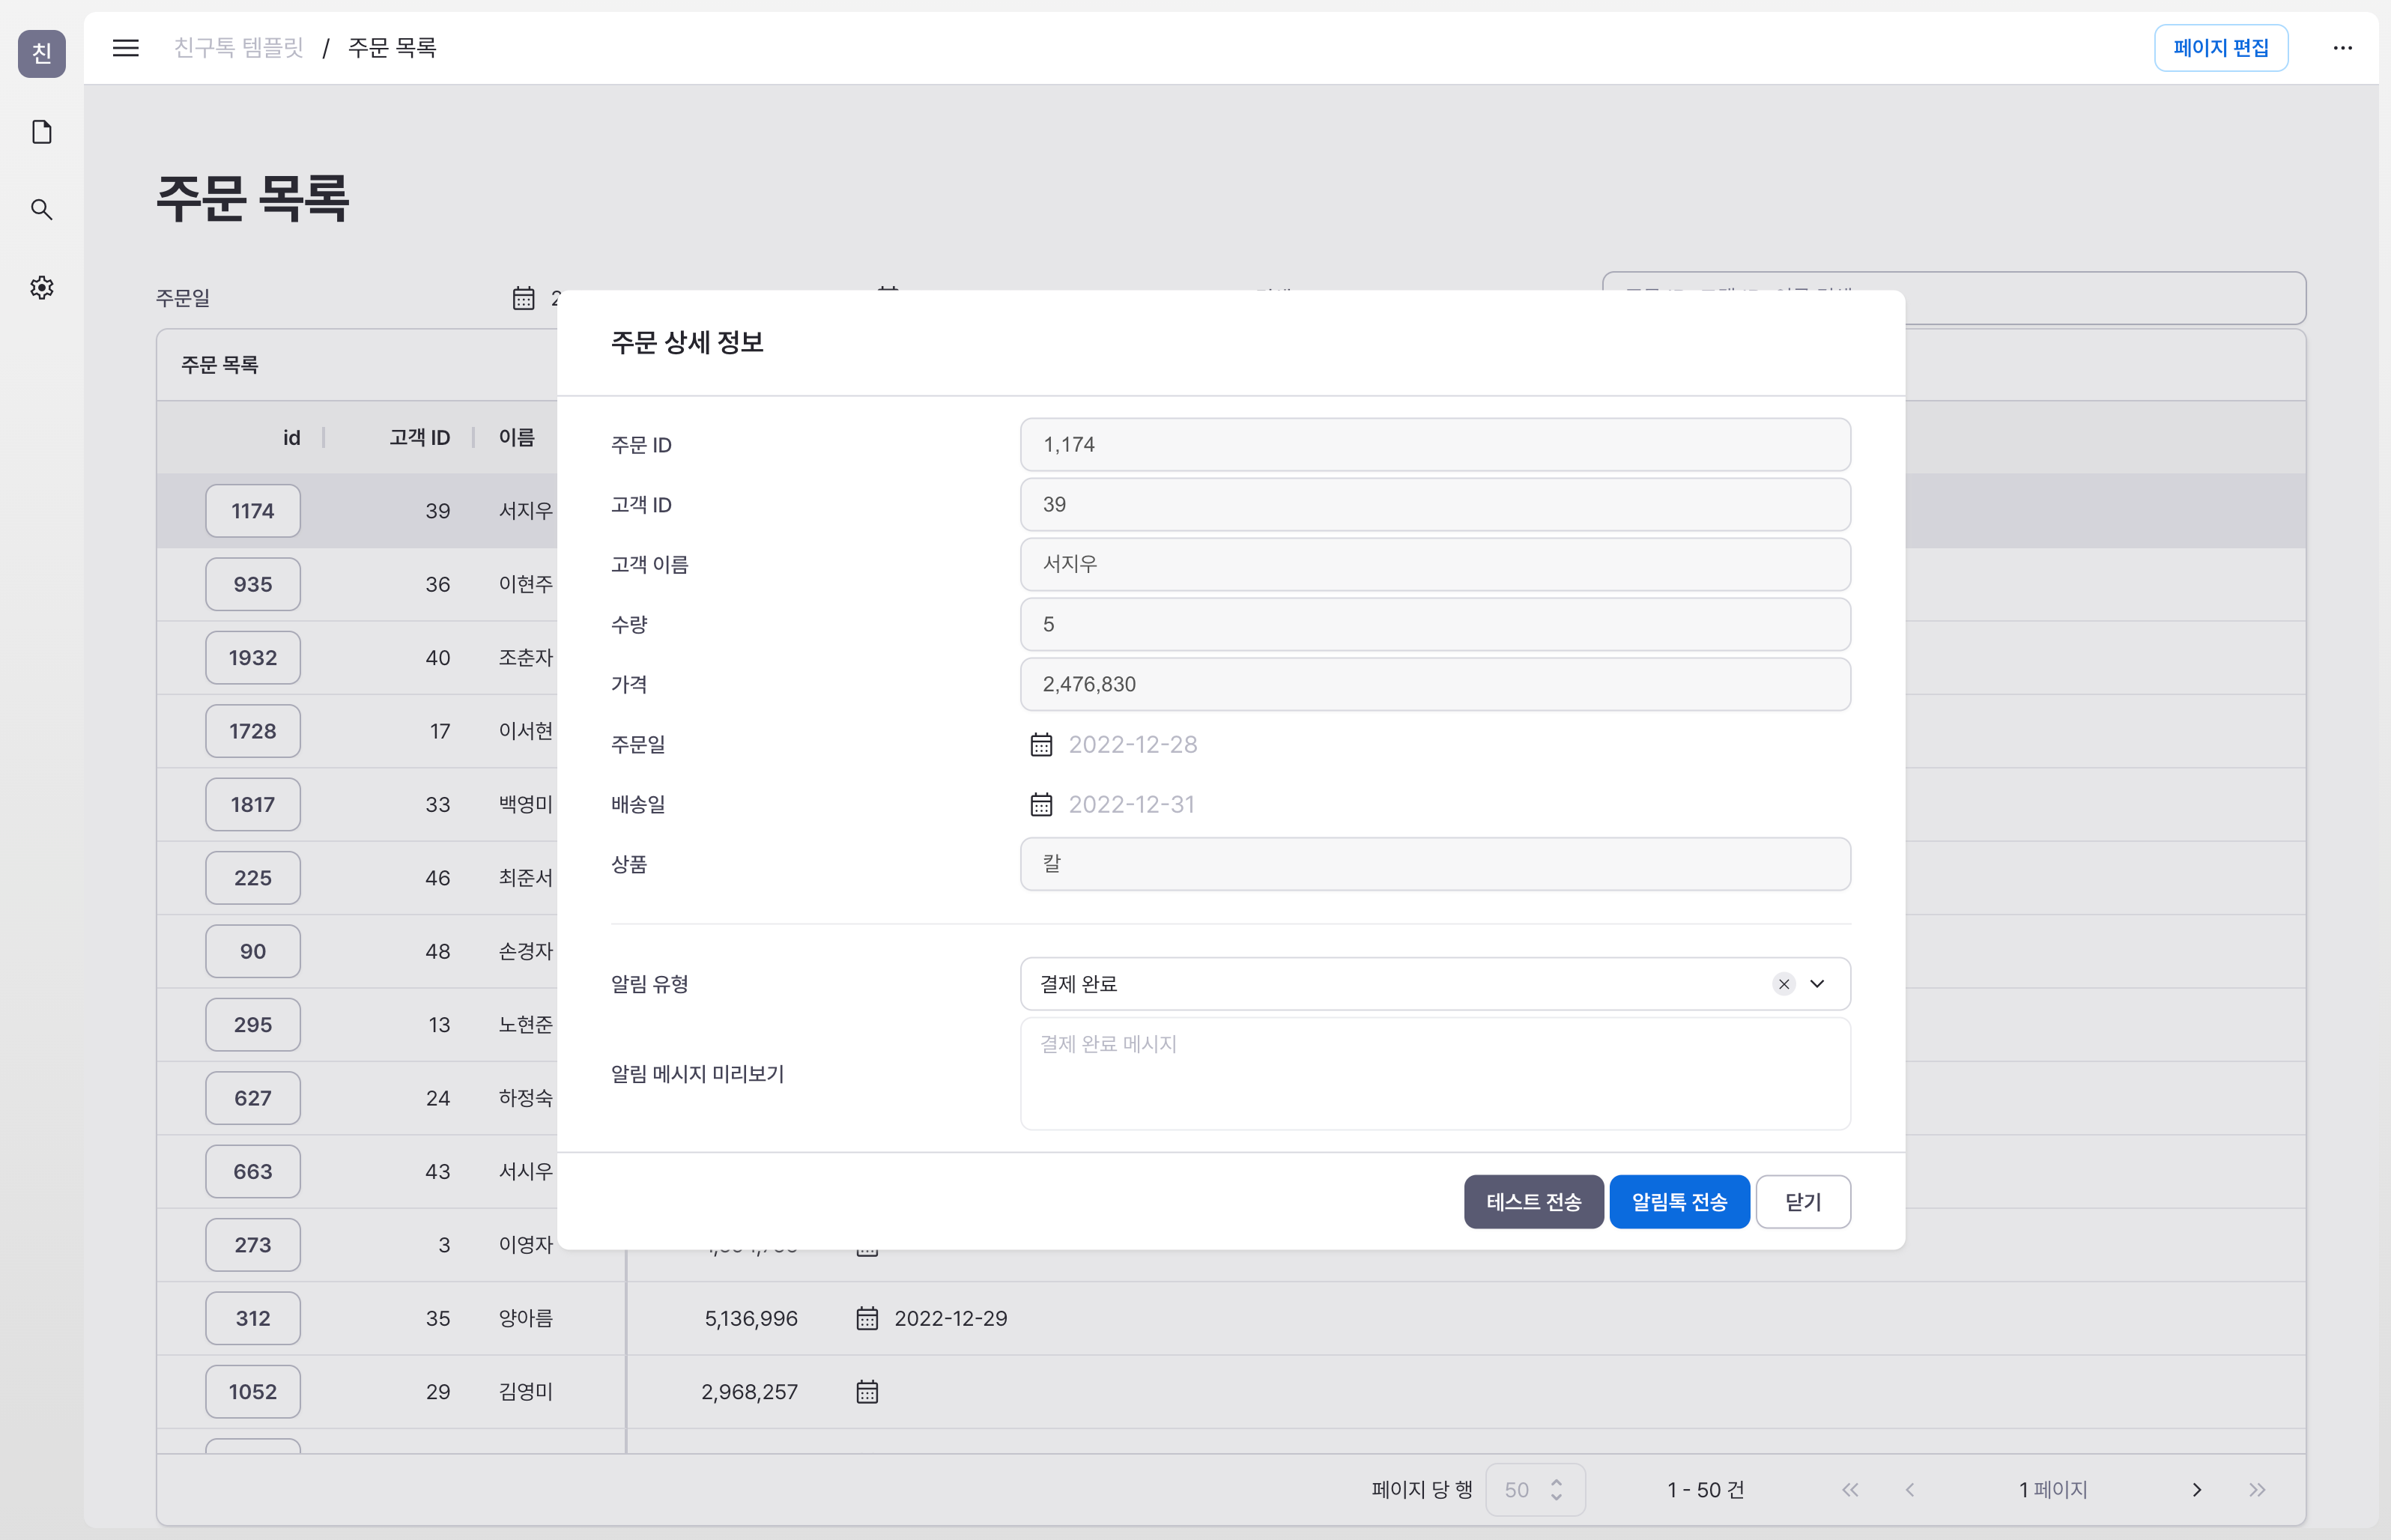Viewport: 2391px width, 1540px height.
Task: Change rows per page stepper showing 50
Action: coord(1535,1490)
